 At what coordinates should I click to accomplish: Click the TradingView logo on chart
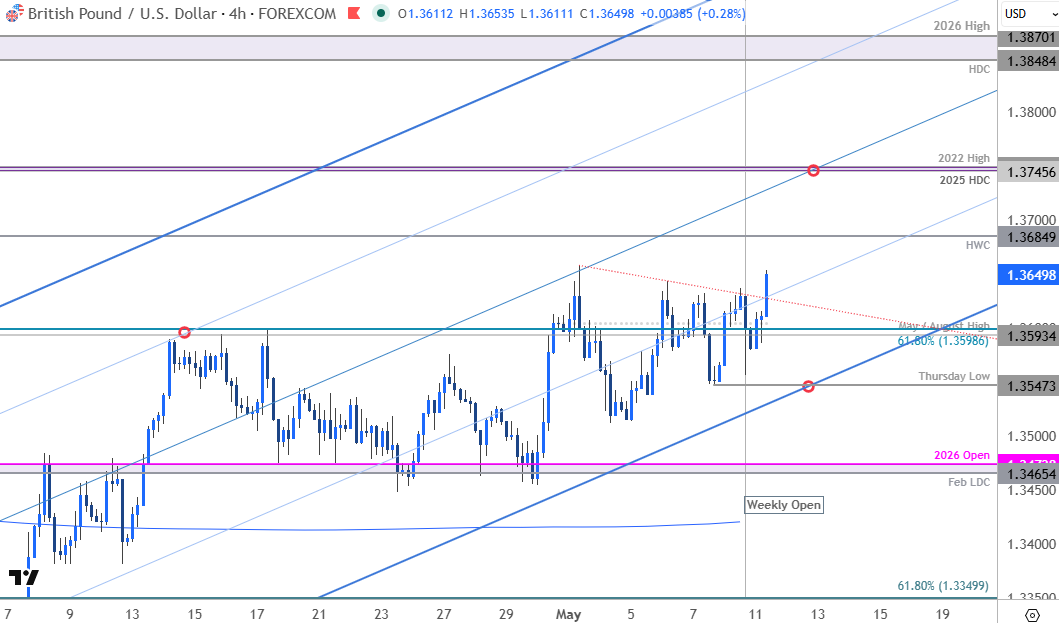24,578
